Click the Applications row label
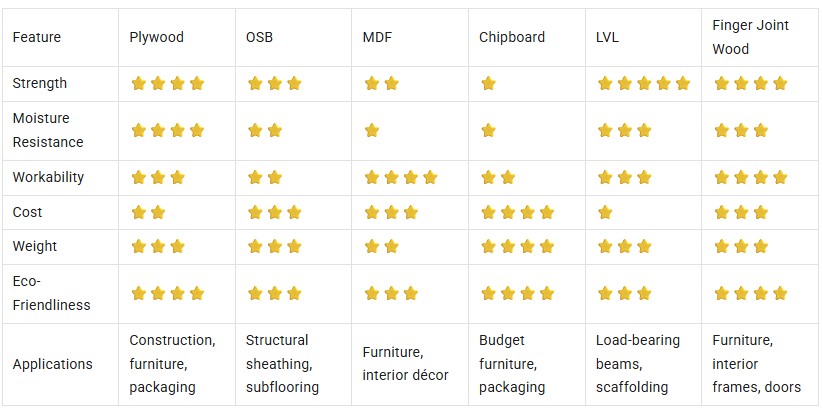Screen dimensions: 823x408 pos(52,364)
